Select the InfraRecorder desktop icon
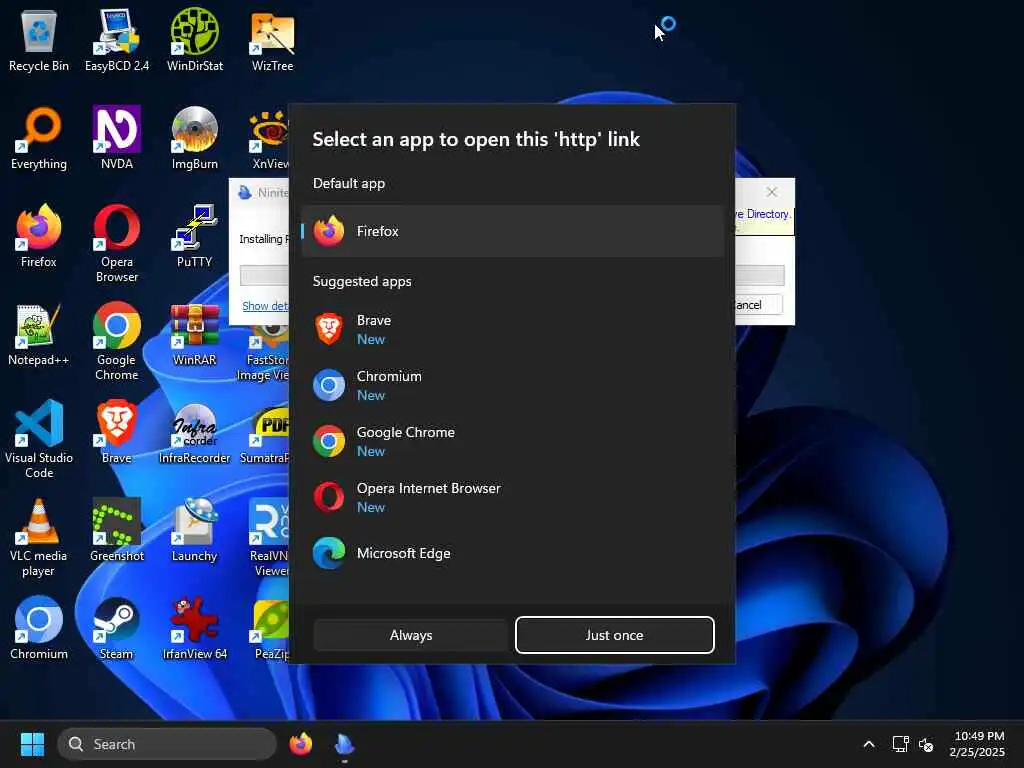Image resolution: width=1024 pixels, height=768 pixels. click(195, 432)
